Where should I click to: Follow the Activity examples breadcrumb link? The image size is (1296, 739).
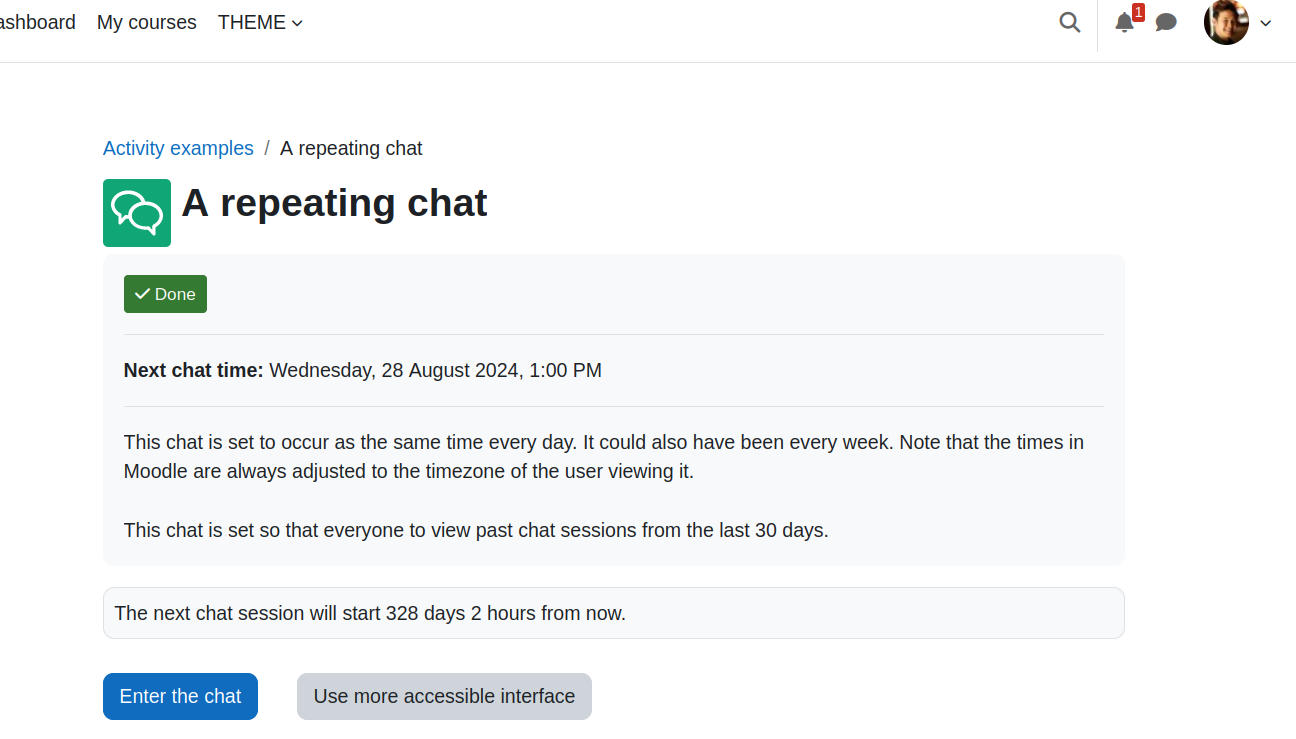(x=178, y=148)
